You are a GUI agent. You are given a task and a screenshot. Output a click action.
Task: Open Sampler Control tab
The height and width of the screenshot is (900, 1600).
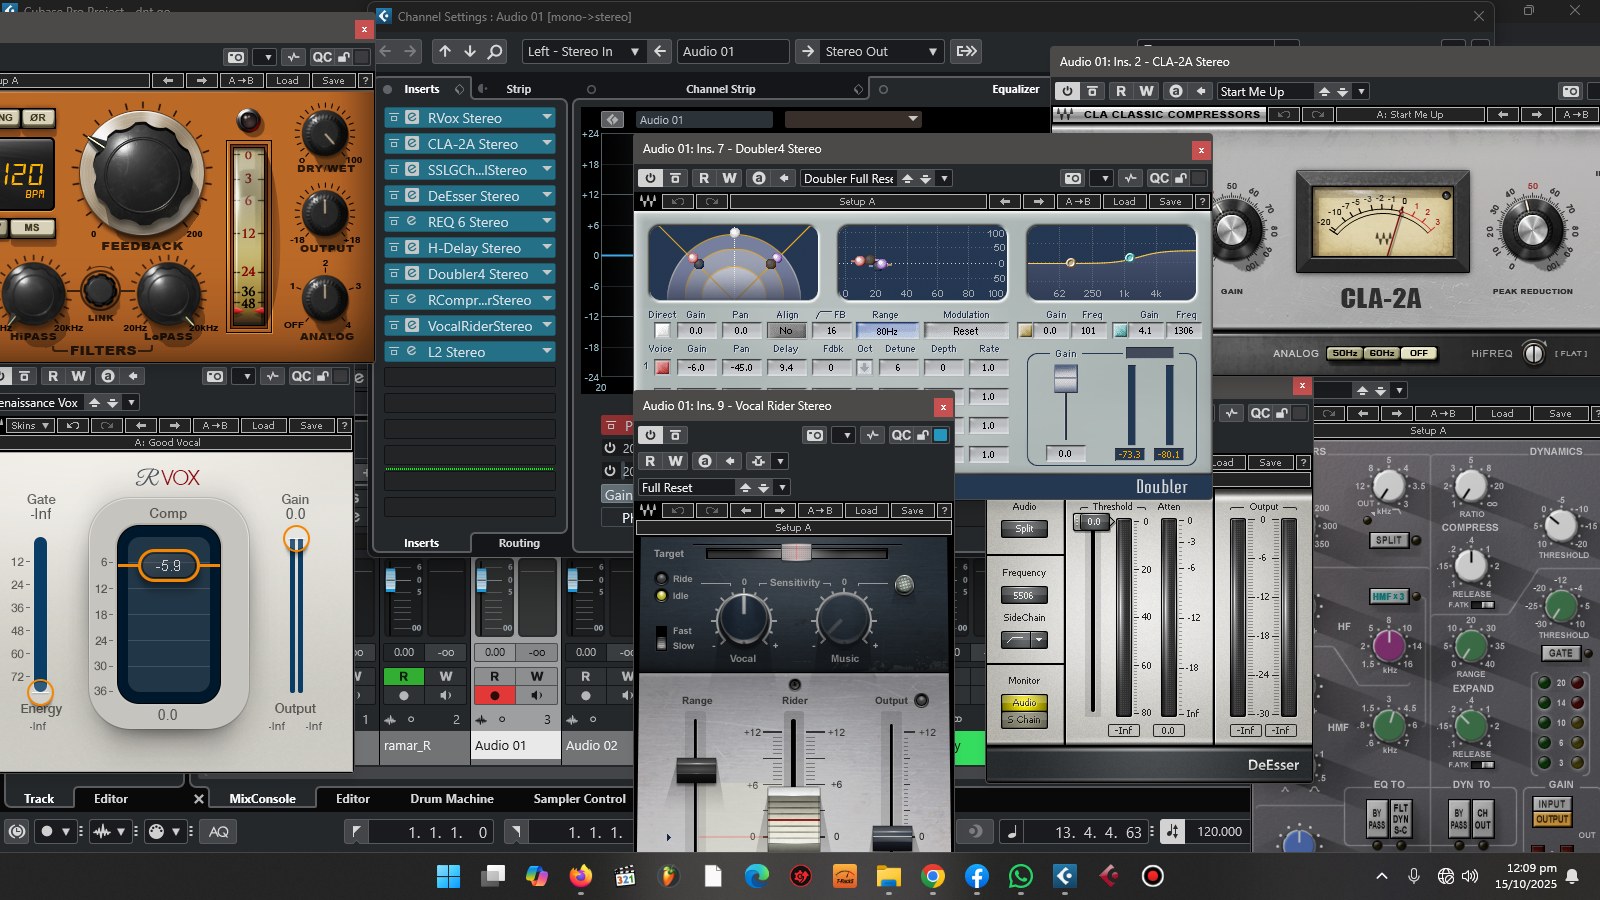pyautogui.click(x=580, y=799)
